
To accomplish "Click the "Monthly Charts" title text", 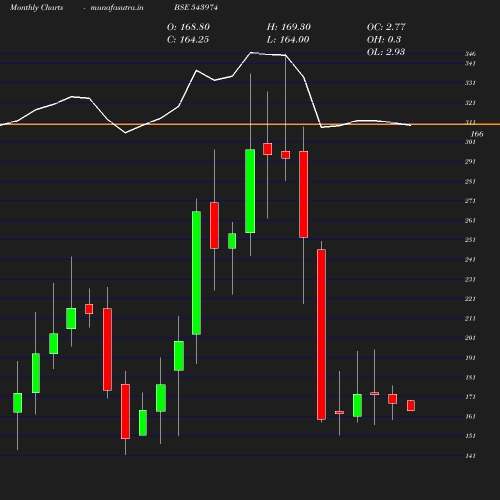I will [x=37, y=7].
